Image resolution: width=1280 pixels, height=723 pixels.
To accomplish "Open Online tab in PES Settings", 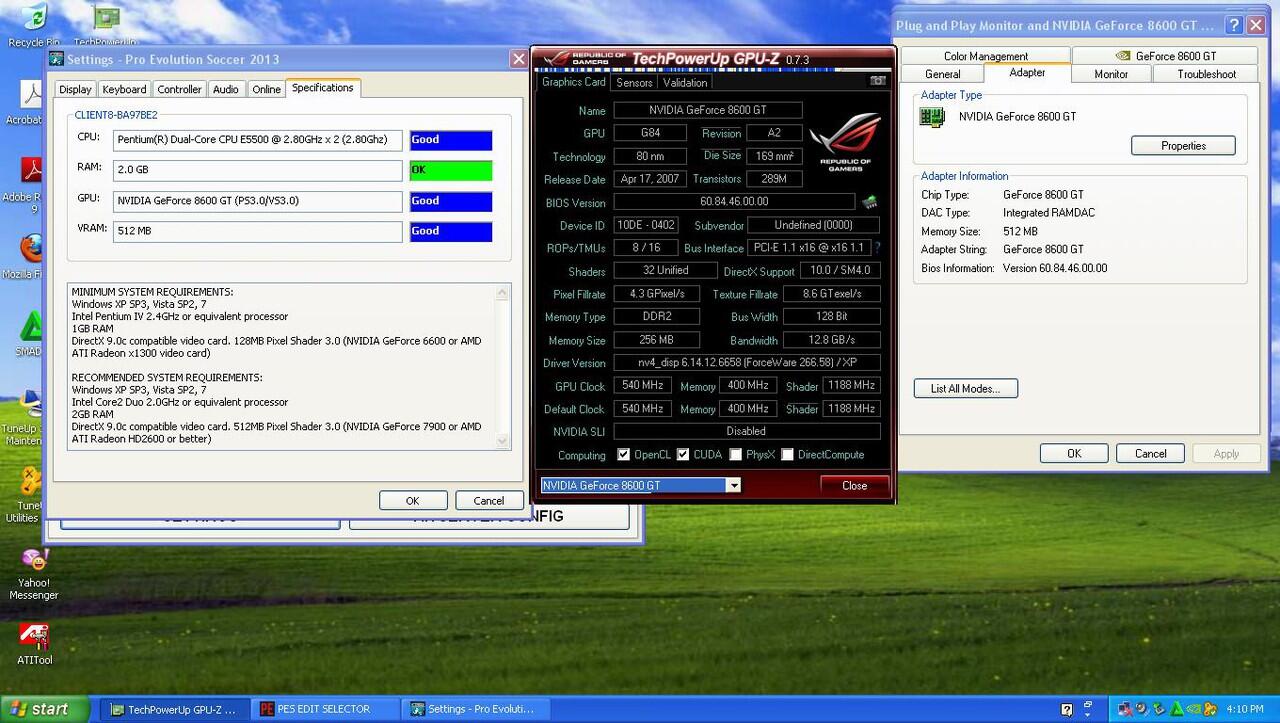I will pos(266,90).
